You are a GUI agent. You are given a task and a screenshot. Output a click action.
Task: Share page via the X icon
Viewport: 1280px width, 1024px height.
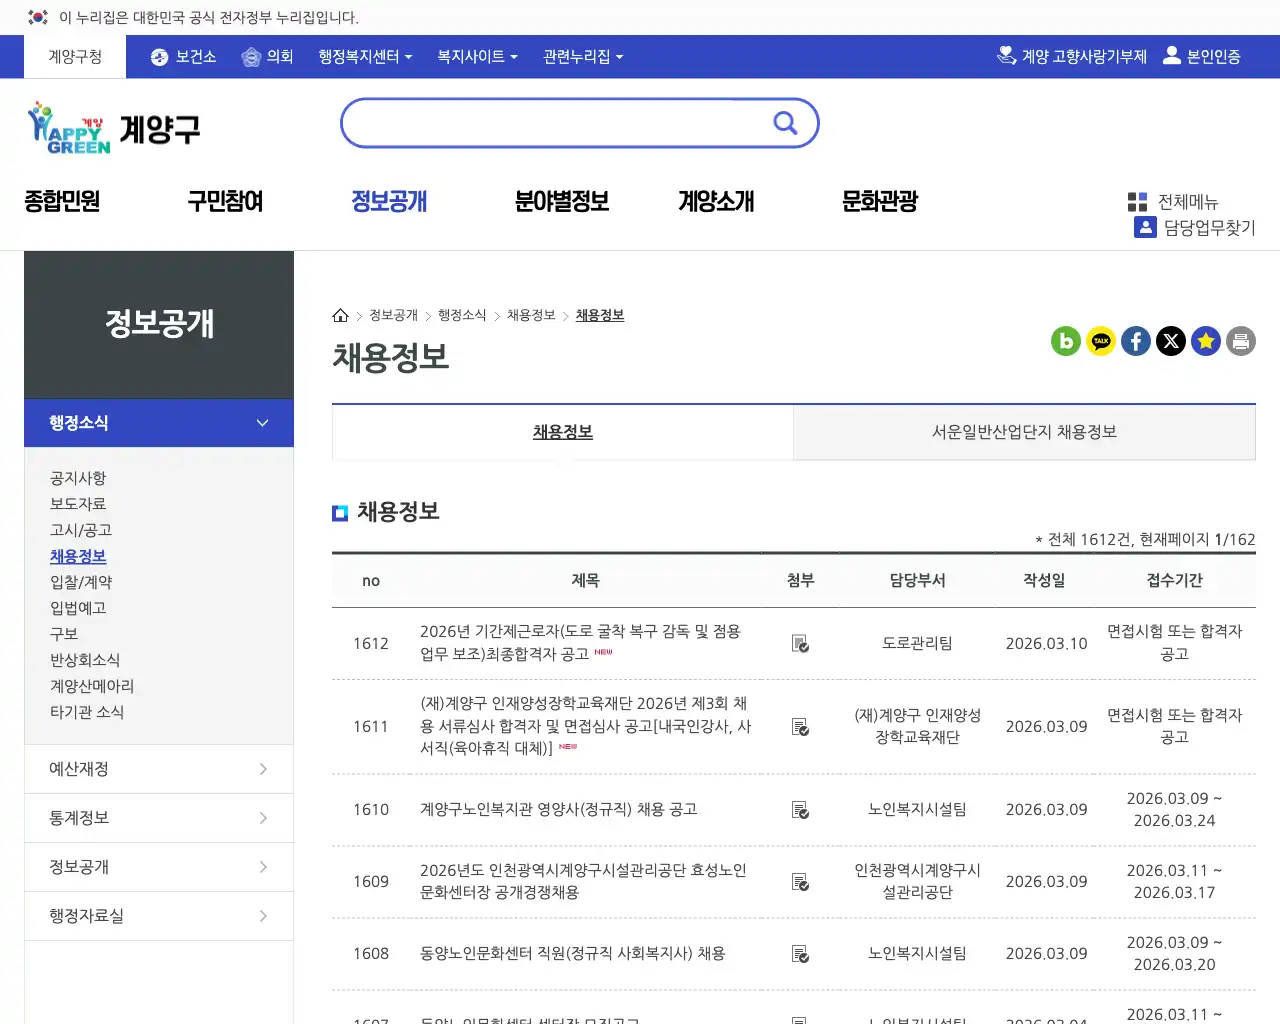click(1171, 341)
